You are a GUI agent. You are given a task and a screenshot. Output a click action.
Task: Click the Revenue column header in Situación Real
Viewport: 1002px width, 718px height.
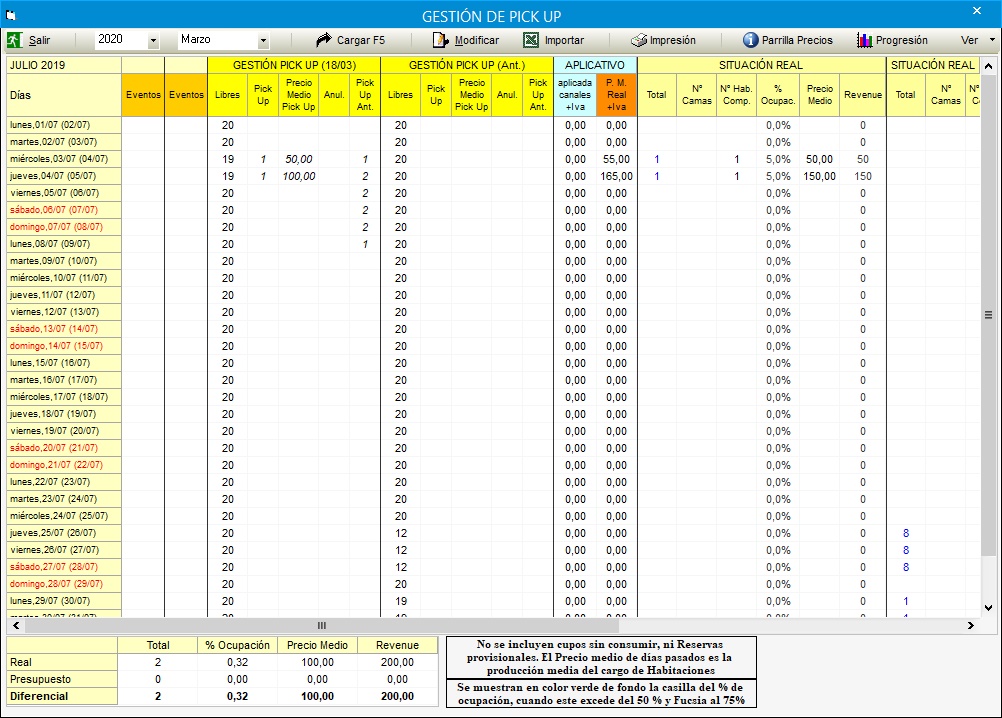tap(863, 95)
